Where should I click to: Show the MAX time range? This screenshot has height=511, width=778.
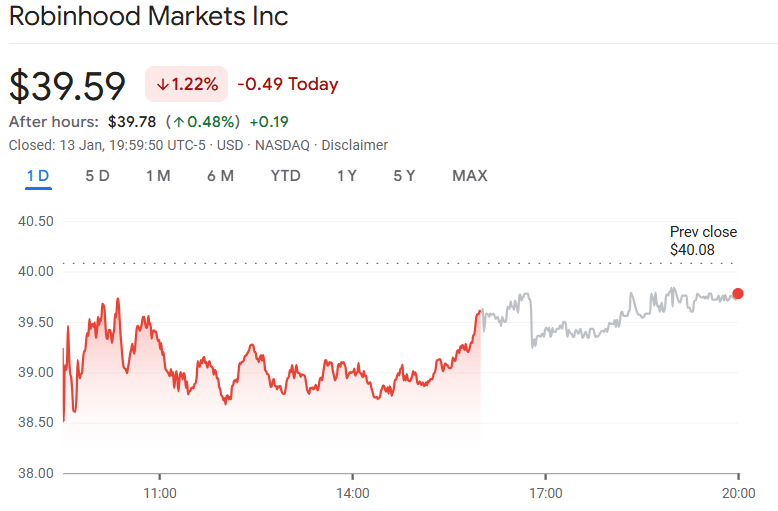(469, 176)
